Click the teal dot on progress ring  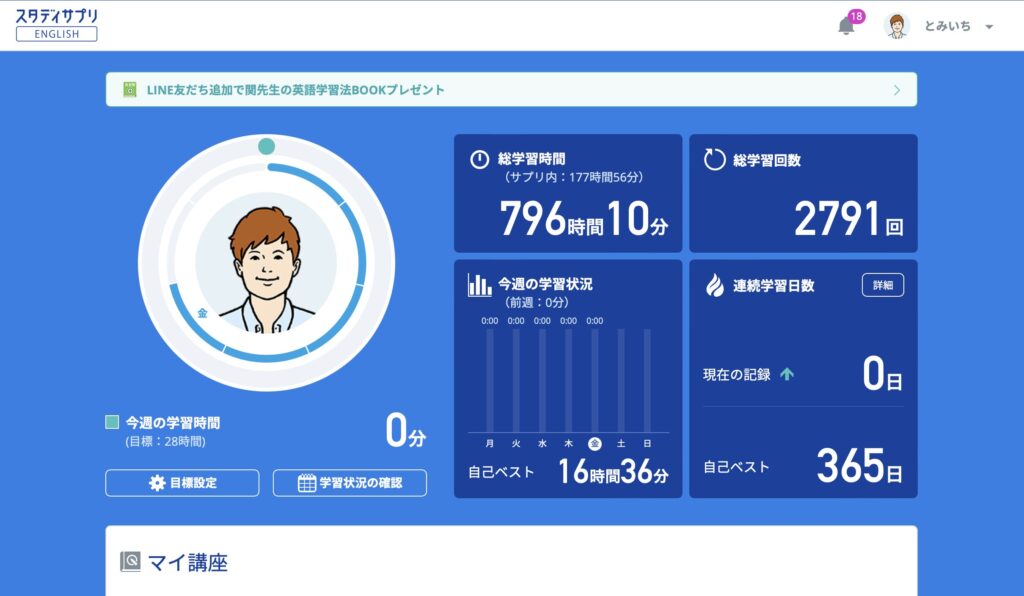tap(266, 146)
